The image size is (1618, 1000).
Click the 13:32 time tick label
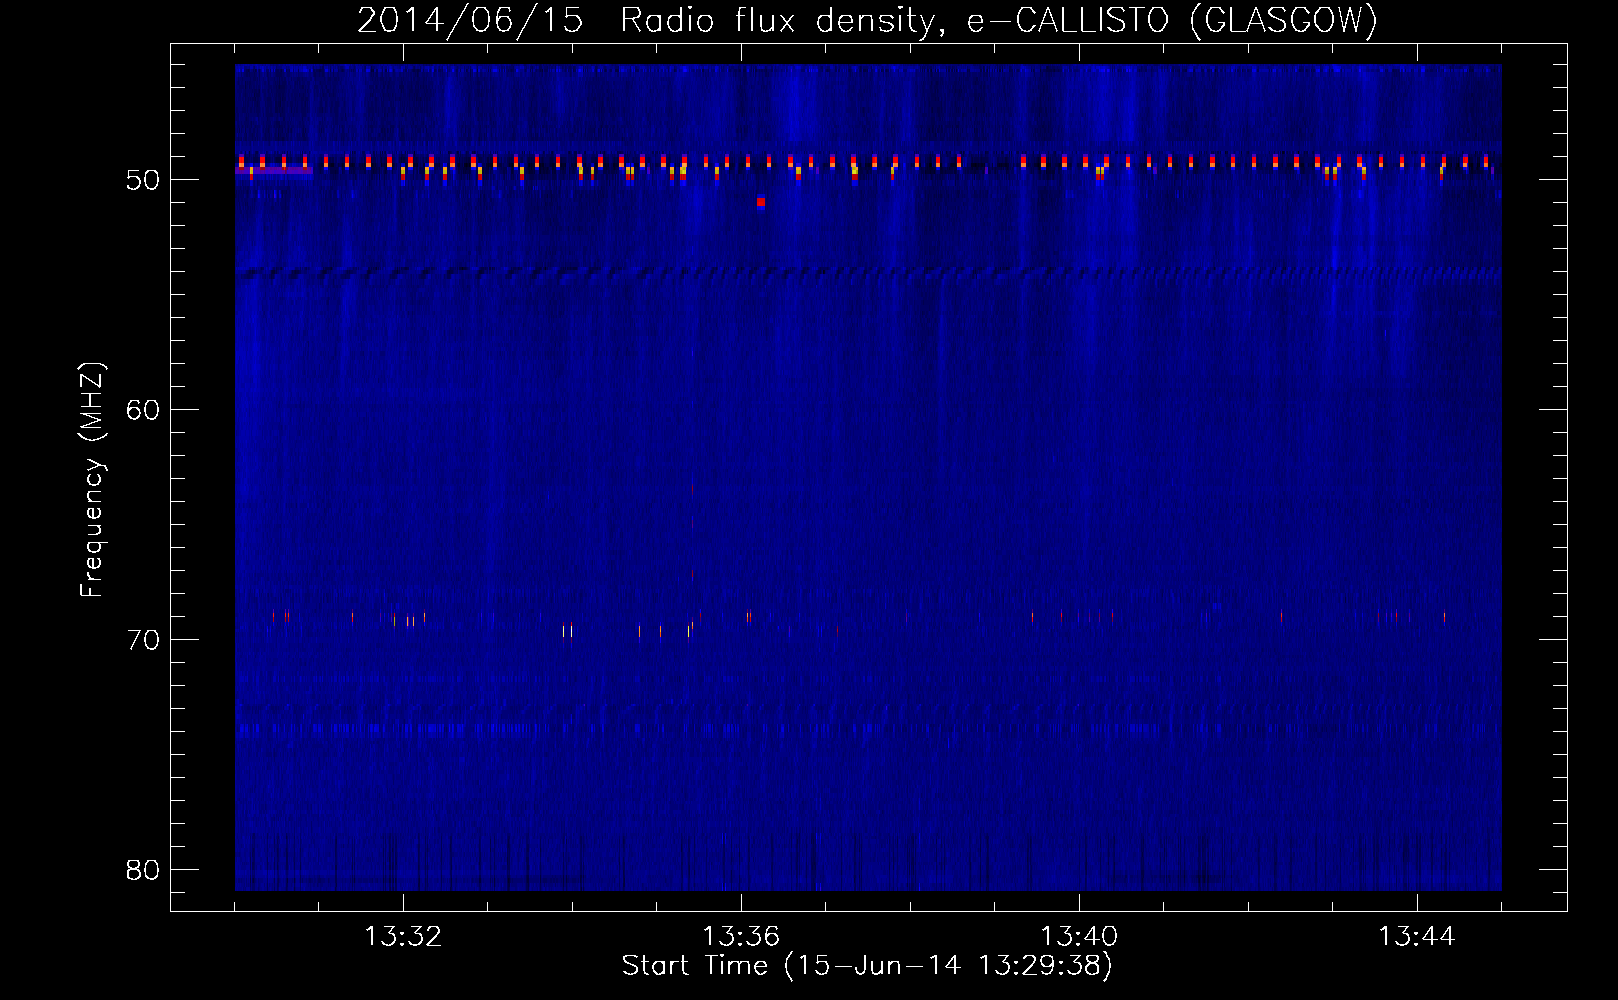click(403, 937)
